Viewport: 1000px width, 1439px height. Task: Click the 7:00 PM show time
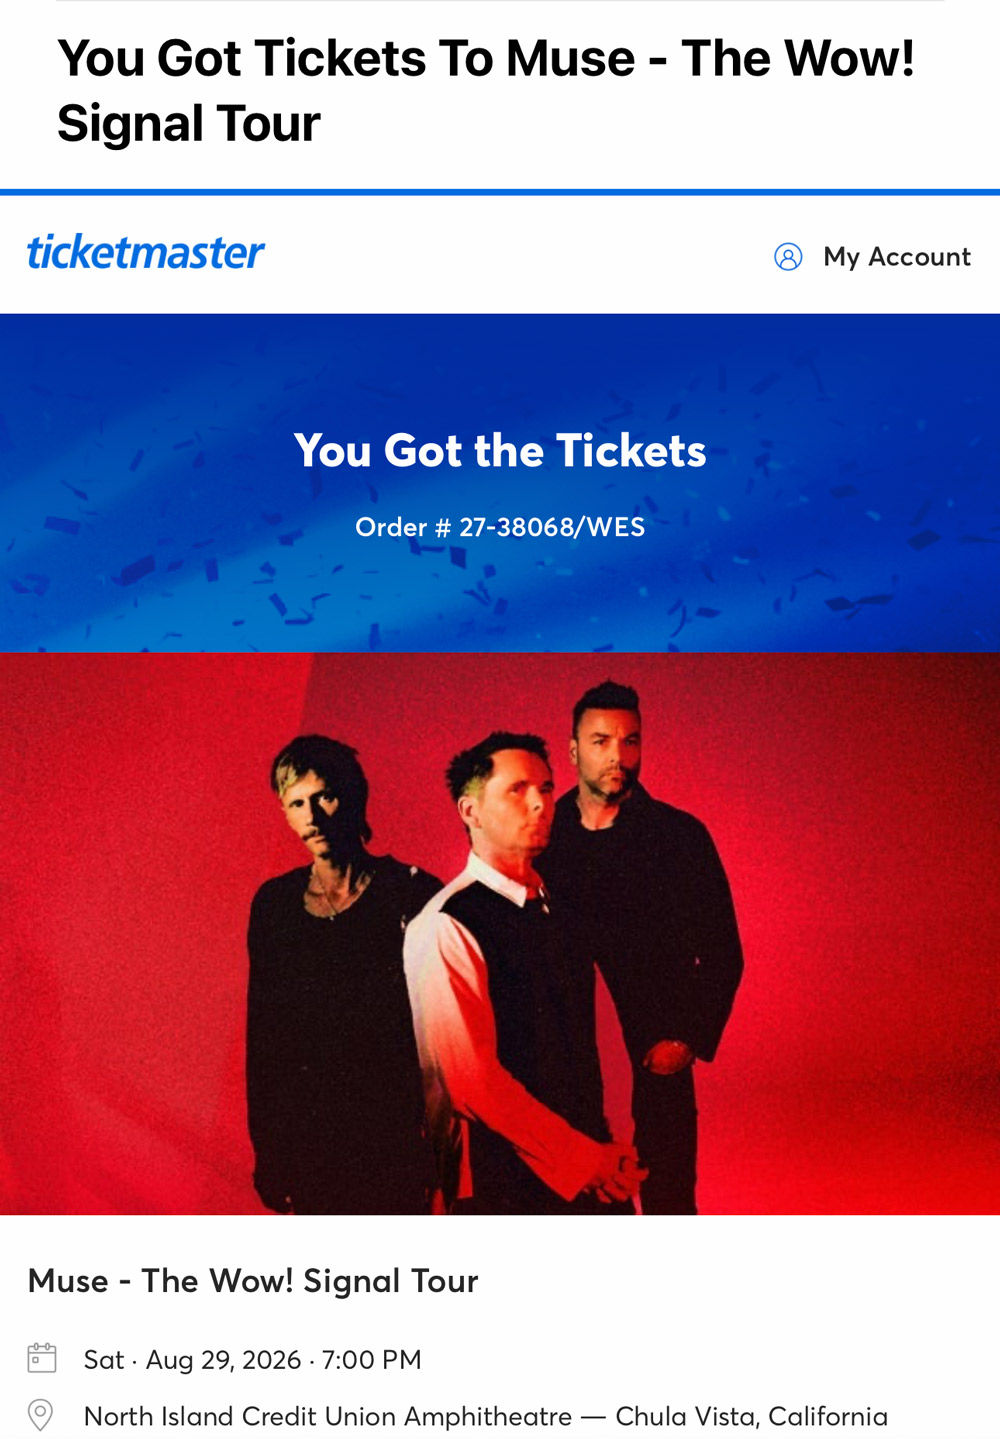[371, 1360]
